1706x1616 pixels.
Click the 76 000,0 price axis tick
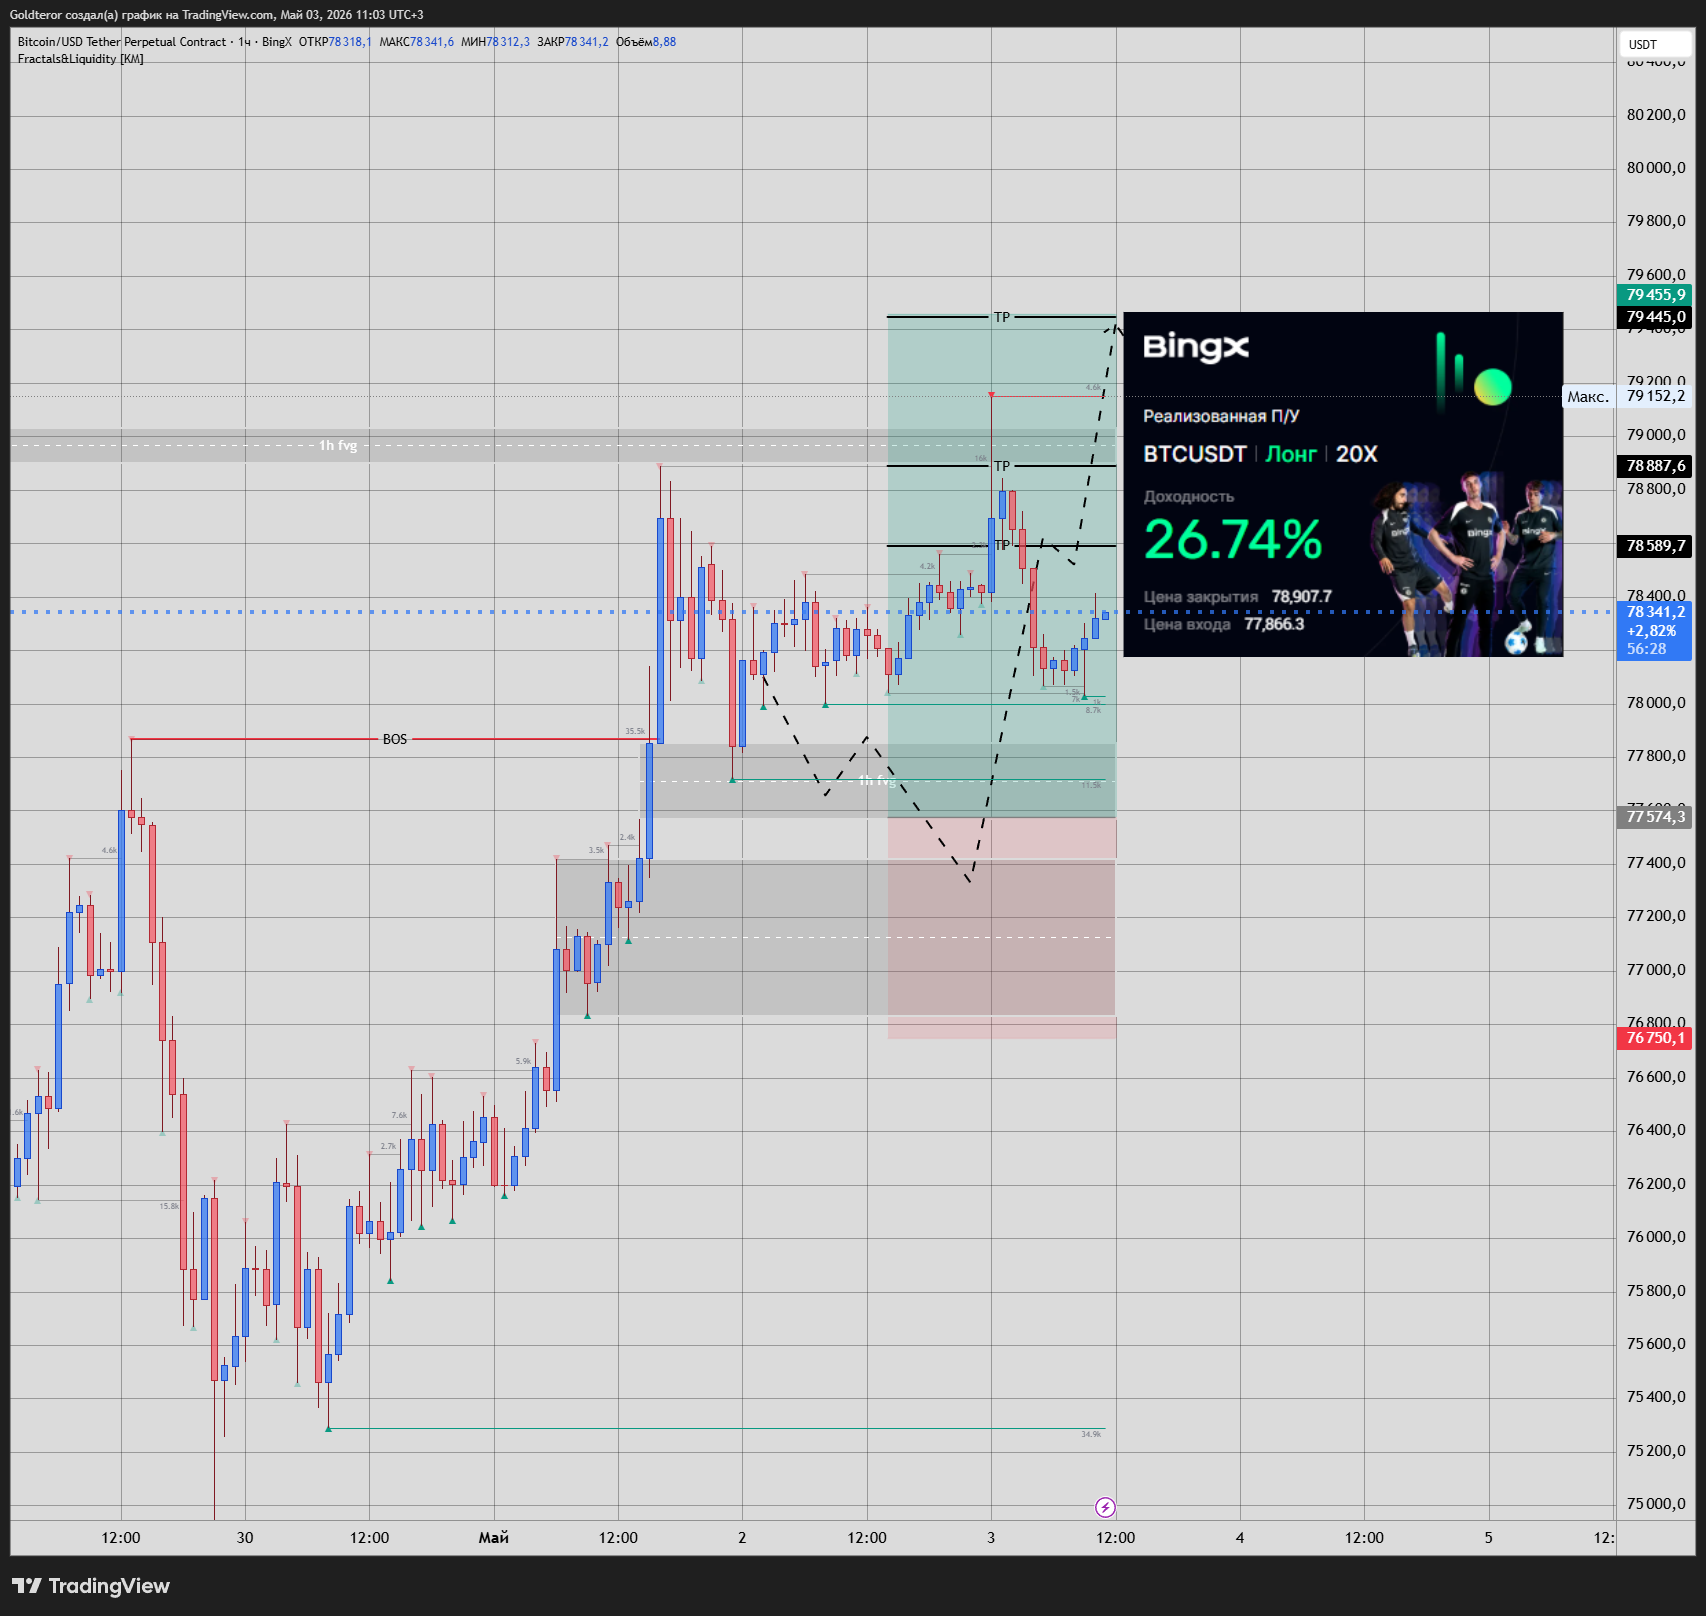coord(1656,1237)
